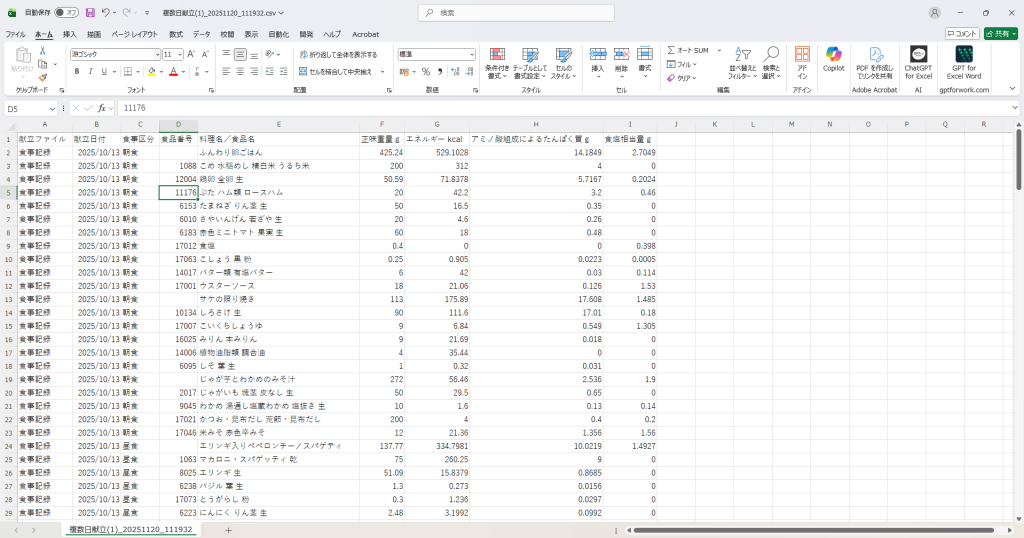Click the Save icon in title bar
The height and width of the screenshot is (538, 1024).
(x=90, y=13)
